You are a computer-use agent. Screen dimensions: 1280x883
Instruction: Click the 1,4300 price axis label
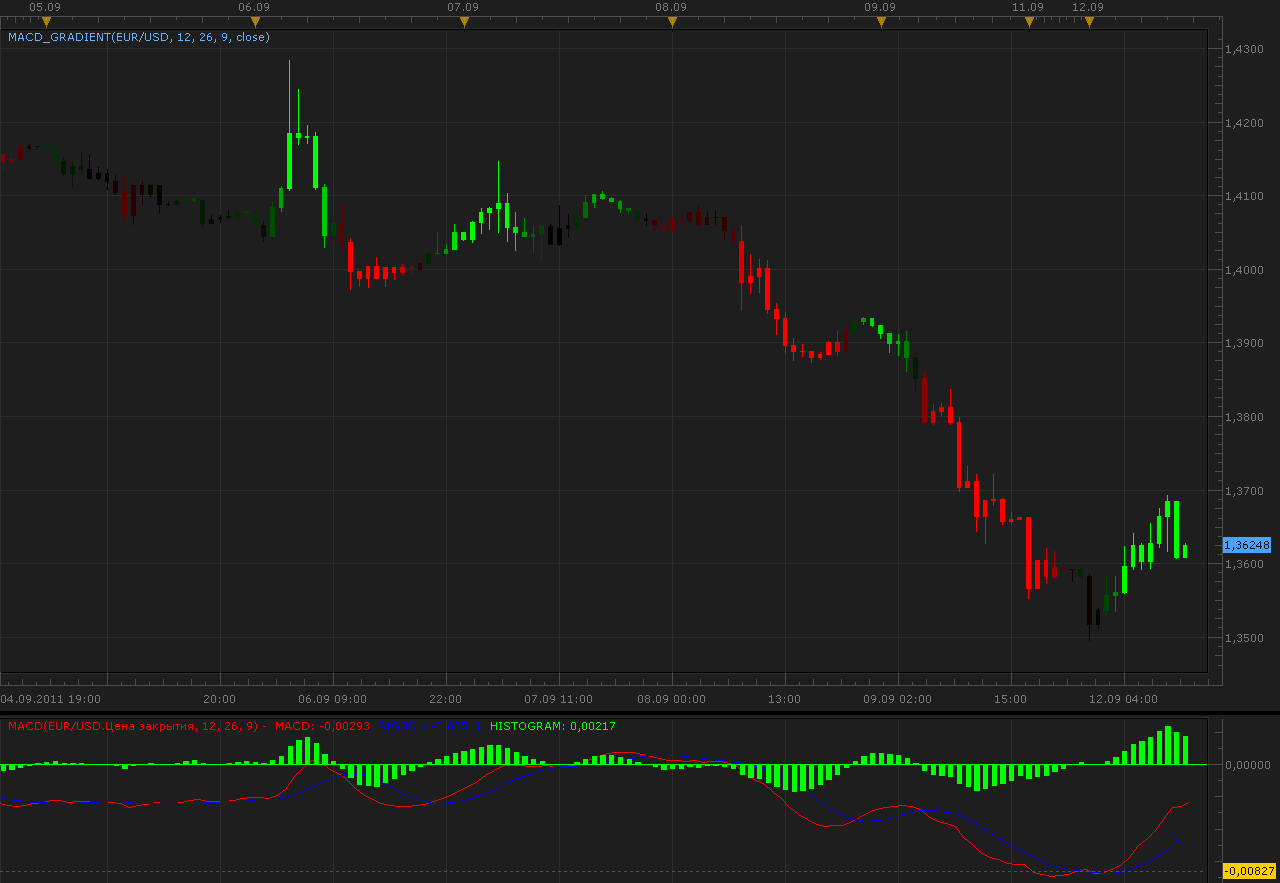pos(1244,48)
